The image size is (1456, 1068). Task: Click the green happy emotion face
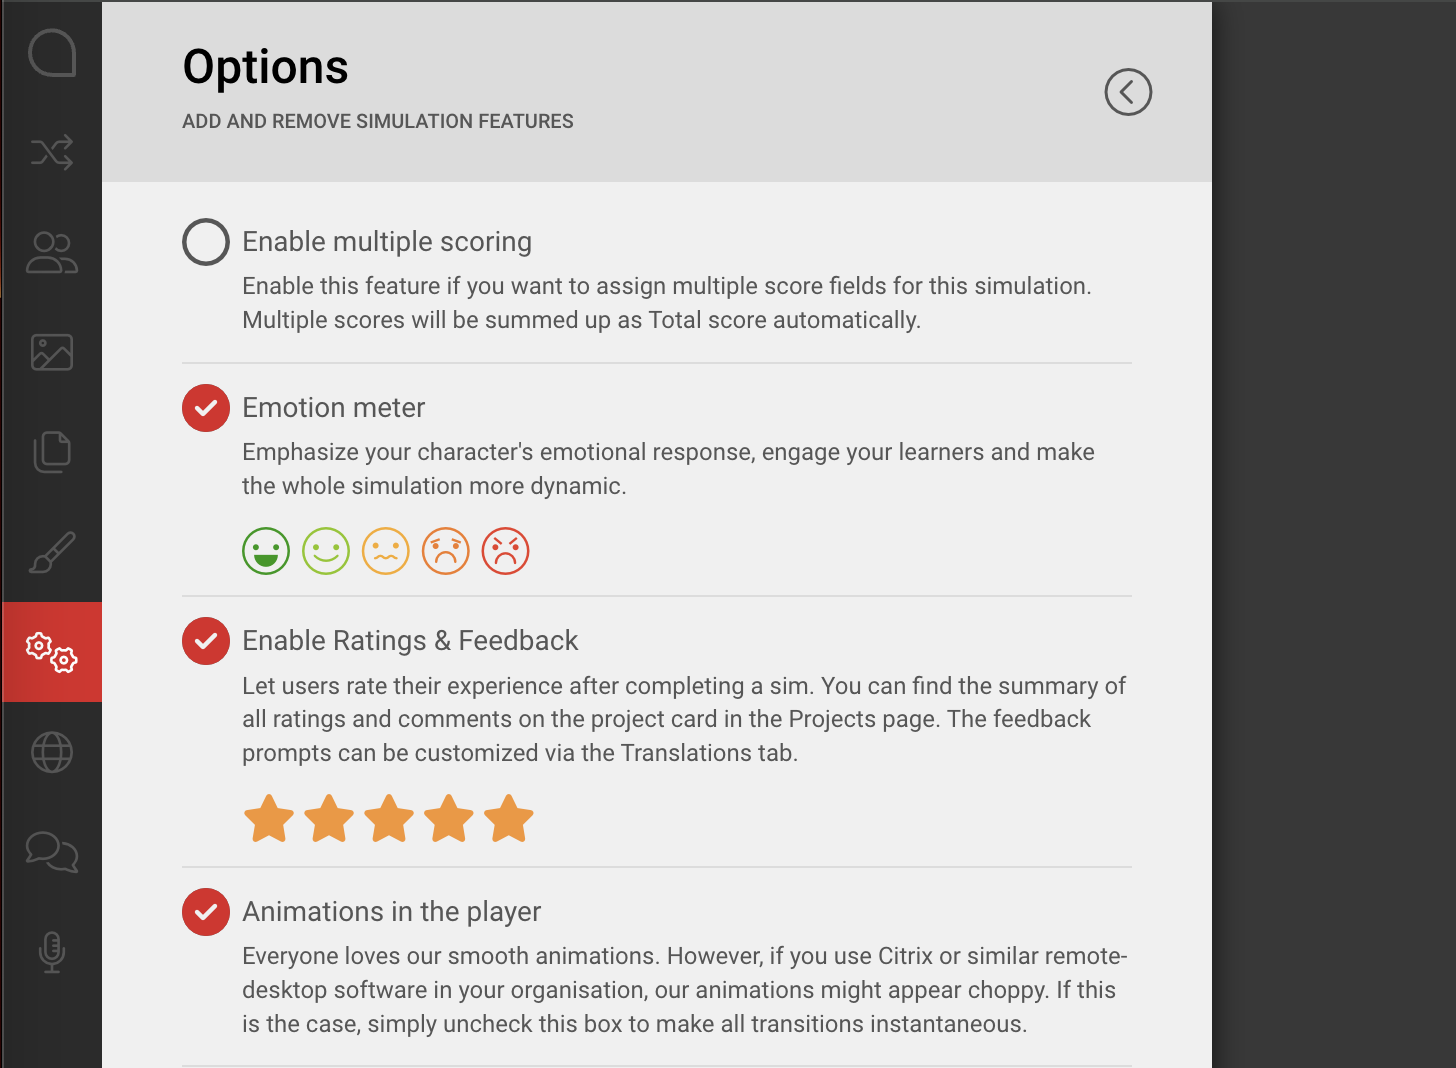coord(265,550)
